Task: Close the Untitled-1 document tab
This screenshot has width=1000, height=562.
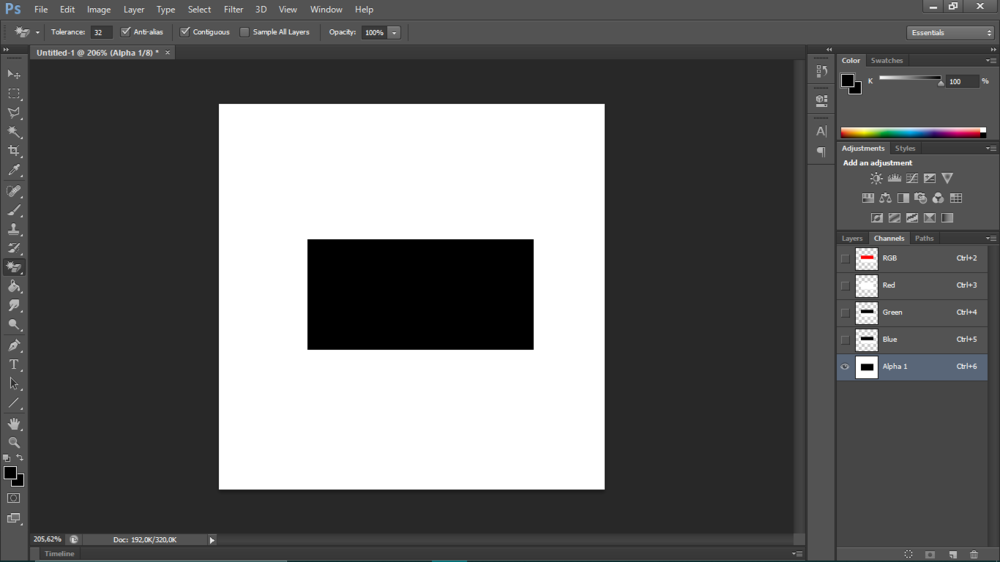Action: pyautogui.click(x=168, y=53)
